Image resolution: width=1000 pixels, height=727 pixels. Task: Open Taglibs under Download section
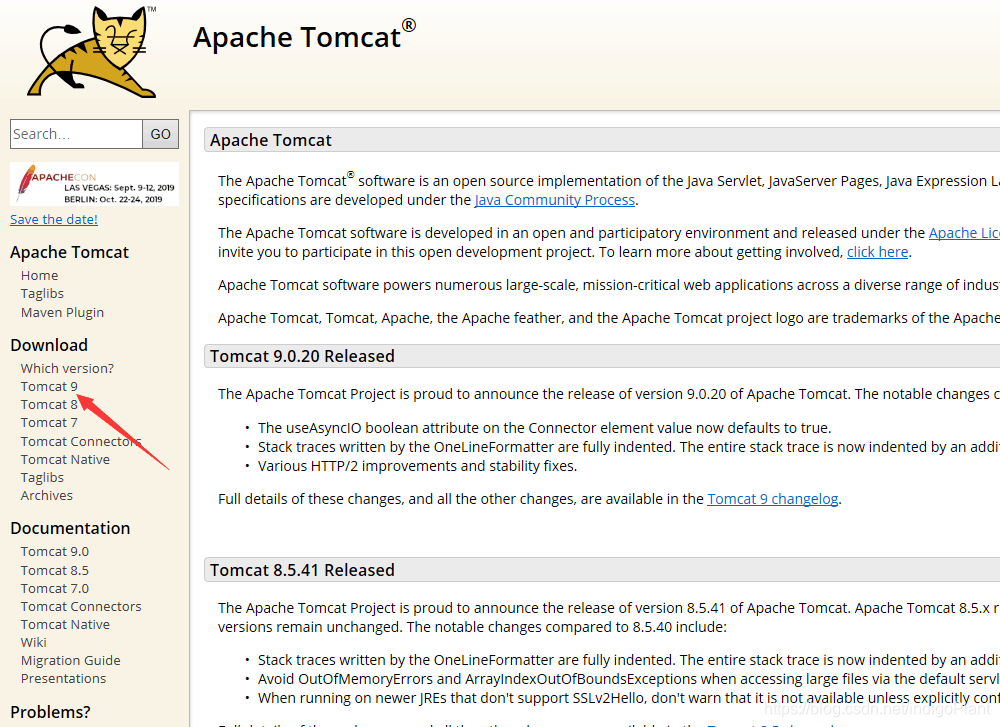coord(42,477)
